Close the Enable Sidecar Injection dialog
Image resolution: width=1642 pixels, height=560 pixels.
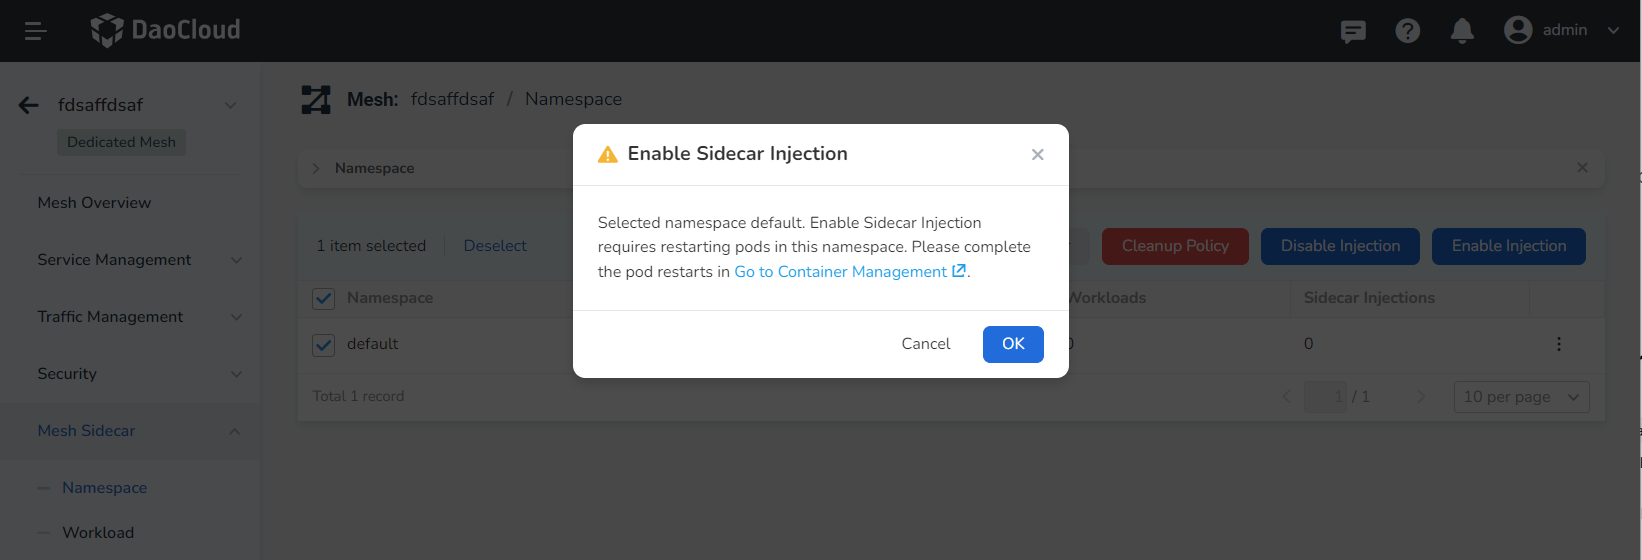click(1037, 154)
